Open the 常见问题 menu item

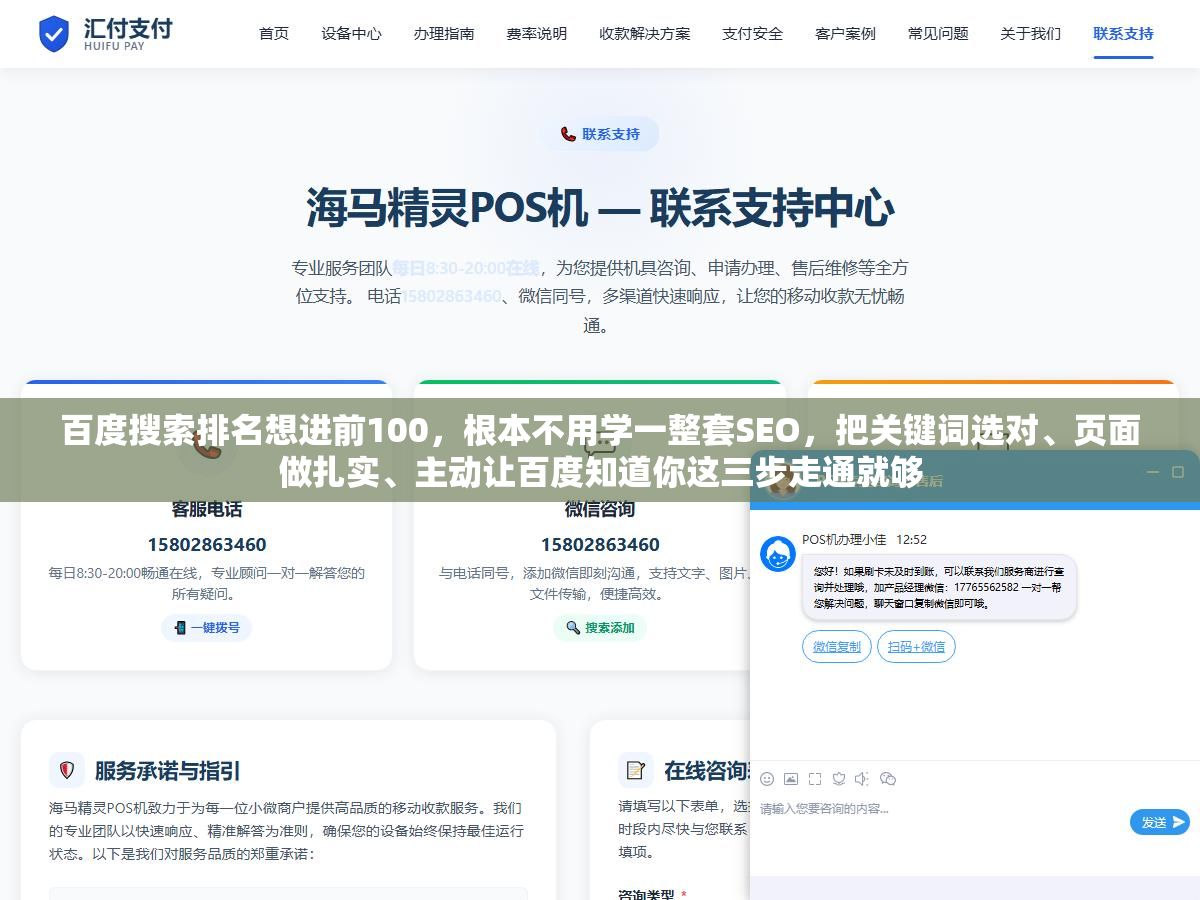(x=938, y=33)
